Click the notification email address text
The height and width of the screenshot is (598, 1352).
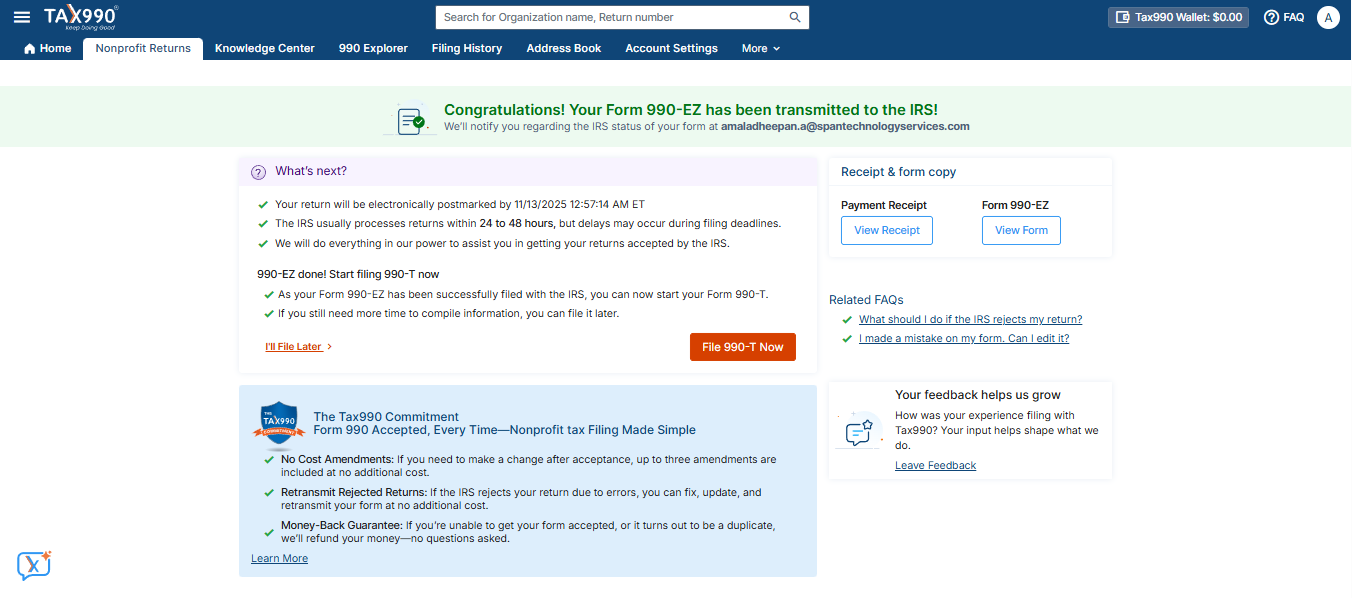tap(845, 127)
